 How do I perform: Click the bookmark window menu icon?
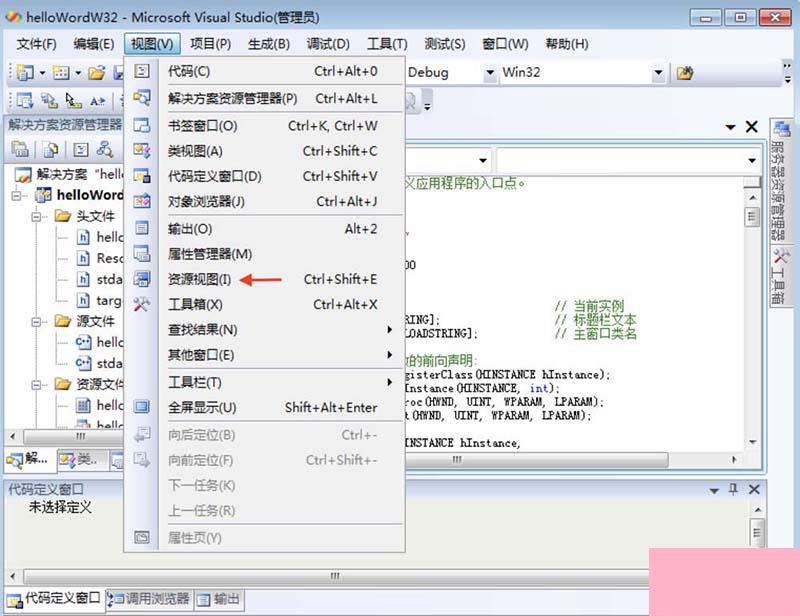(x=142, y=125)
